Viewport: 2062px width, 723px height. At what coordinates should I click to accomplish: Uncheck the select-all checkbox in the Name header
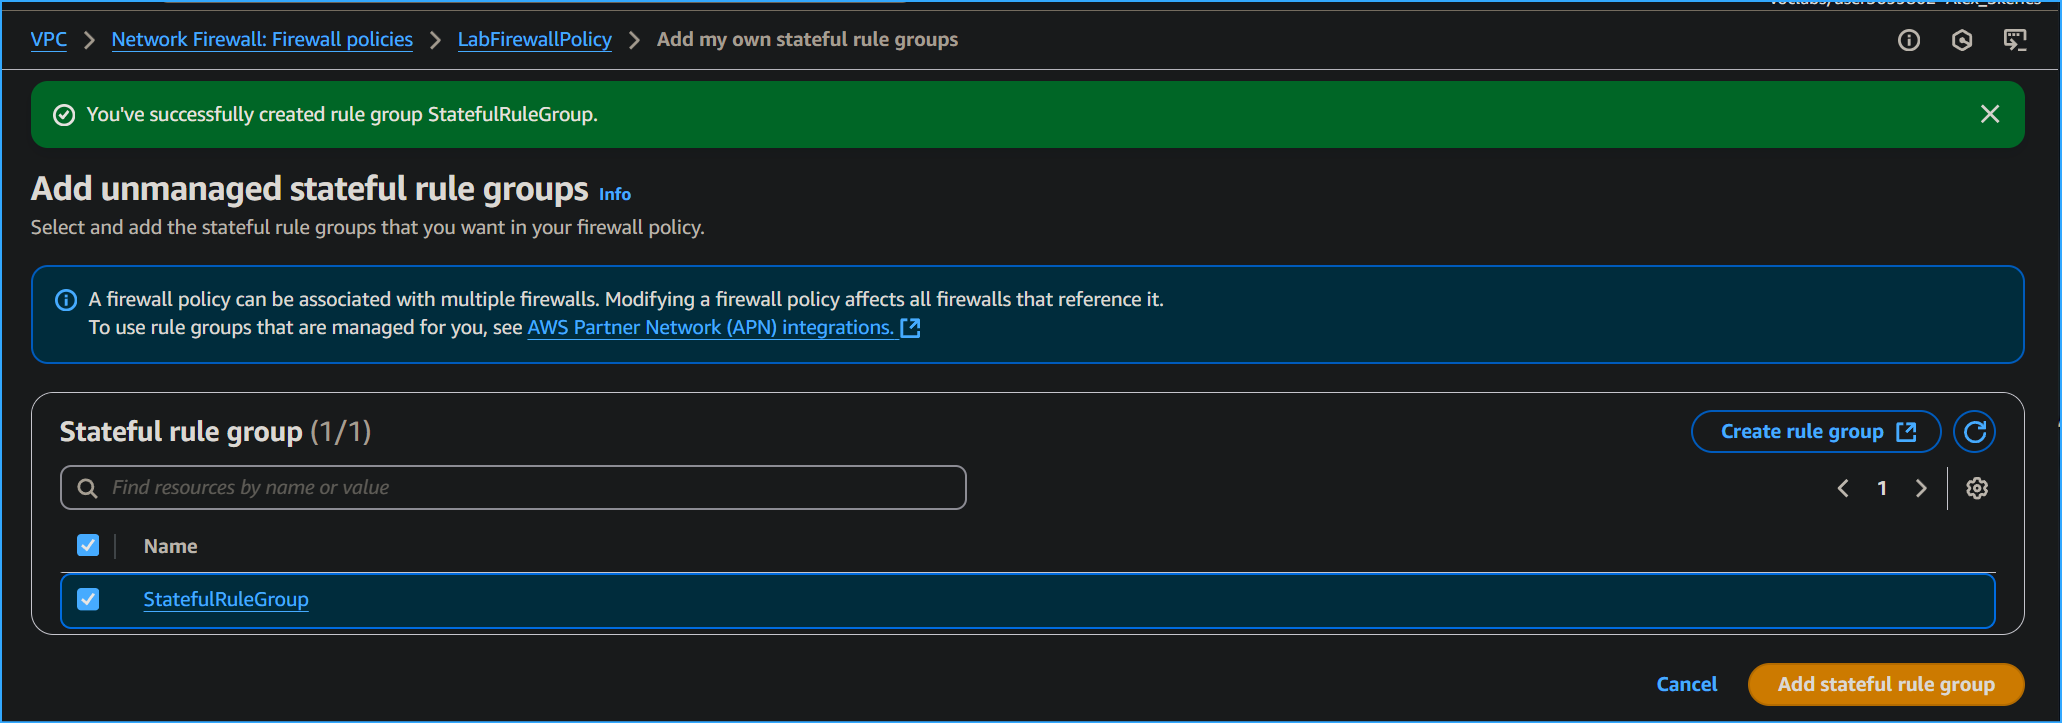point(88,545)
